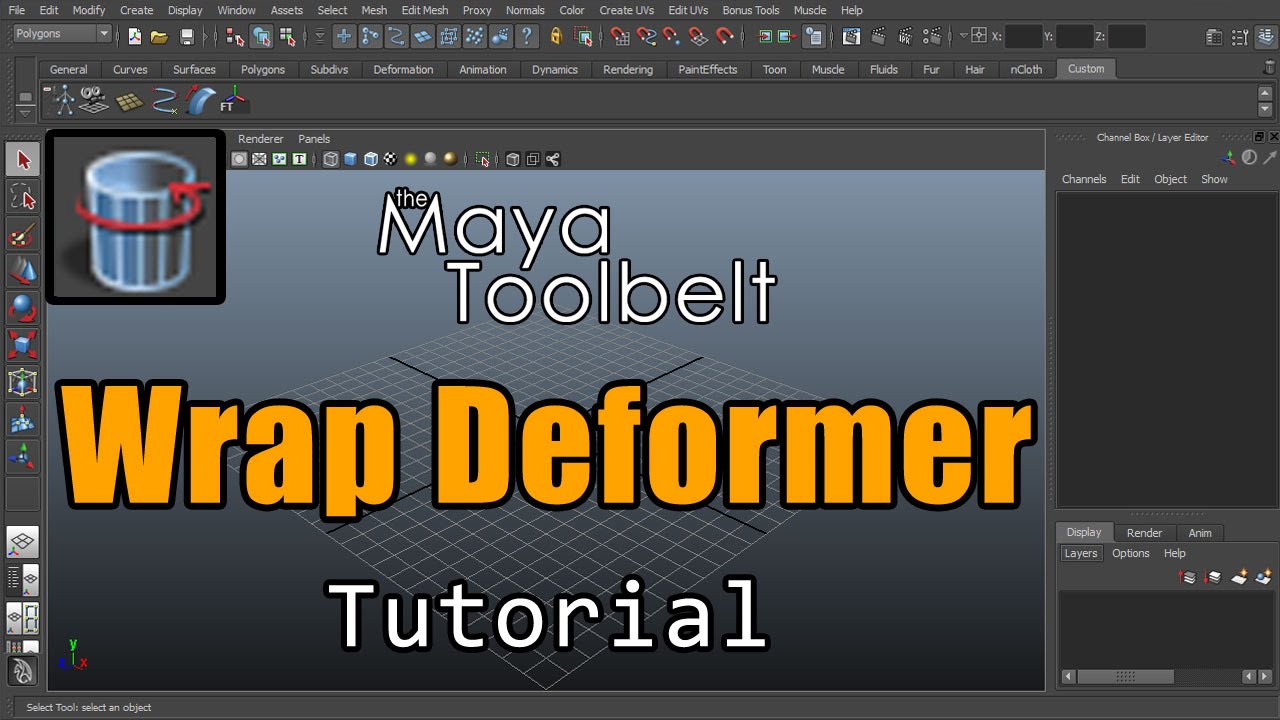Select the Lasso tool in toolbox
Viewport: 1280px width, 720px height.
pyautogui.click(x=23, y=197)
